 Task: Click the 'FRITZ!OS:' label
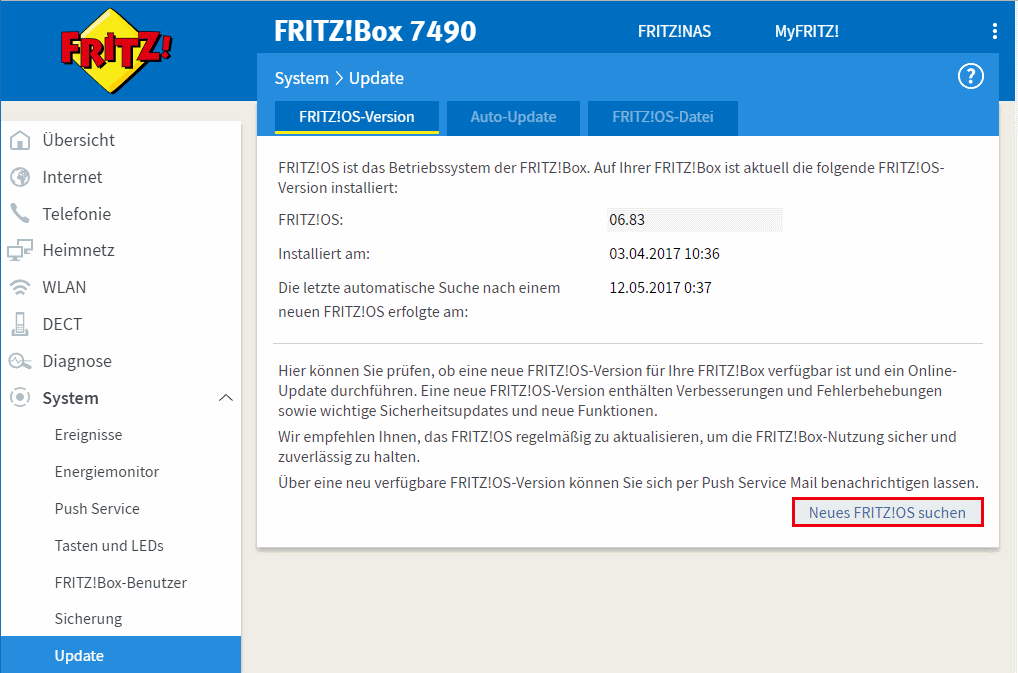[x=310, y=220]
